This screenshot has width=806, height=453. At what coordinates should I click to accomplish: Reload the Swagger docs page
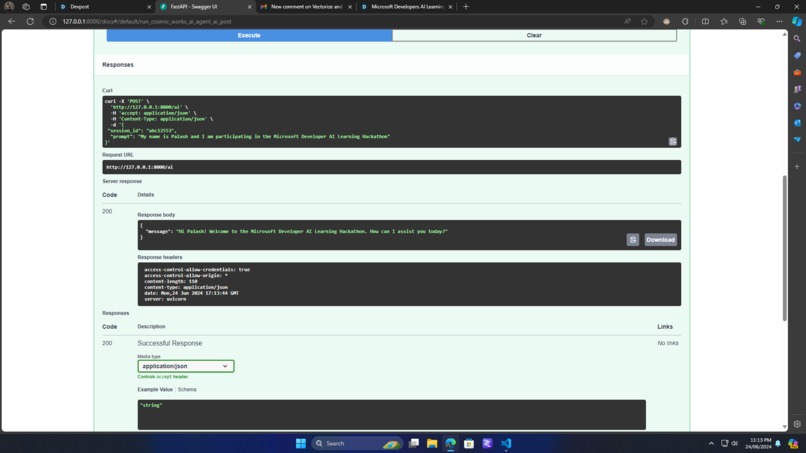point(30,22)
